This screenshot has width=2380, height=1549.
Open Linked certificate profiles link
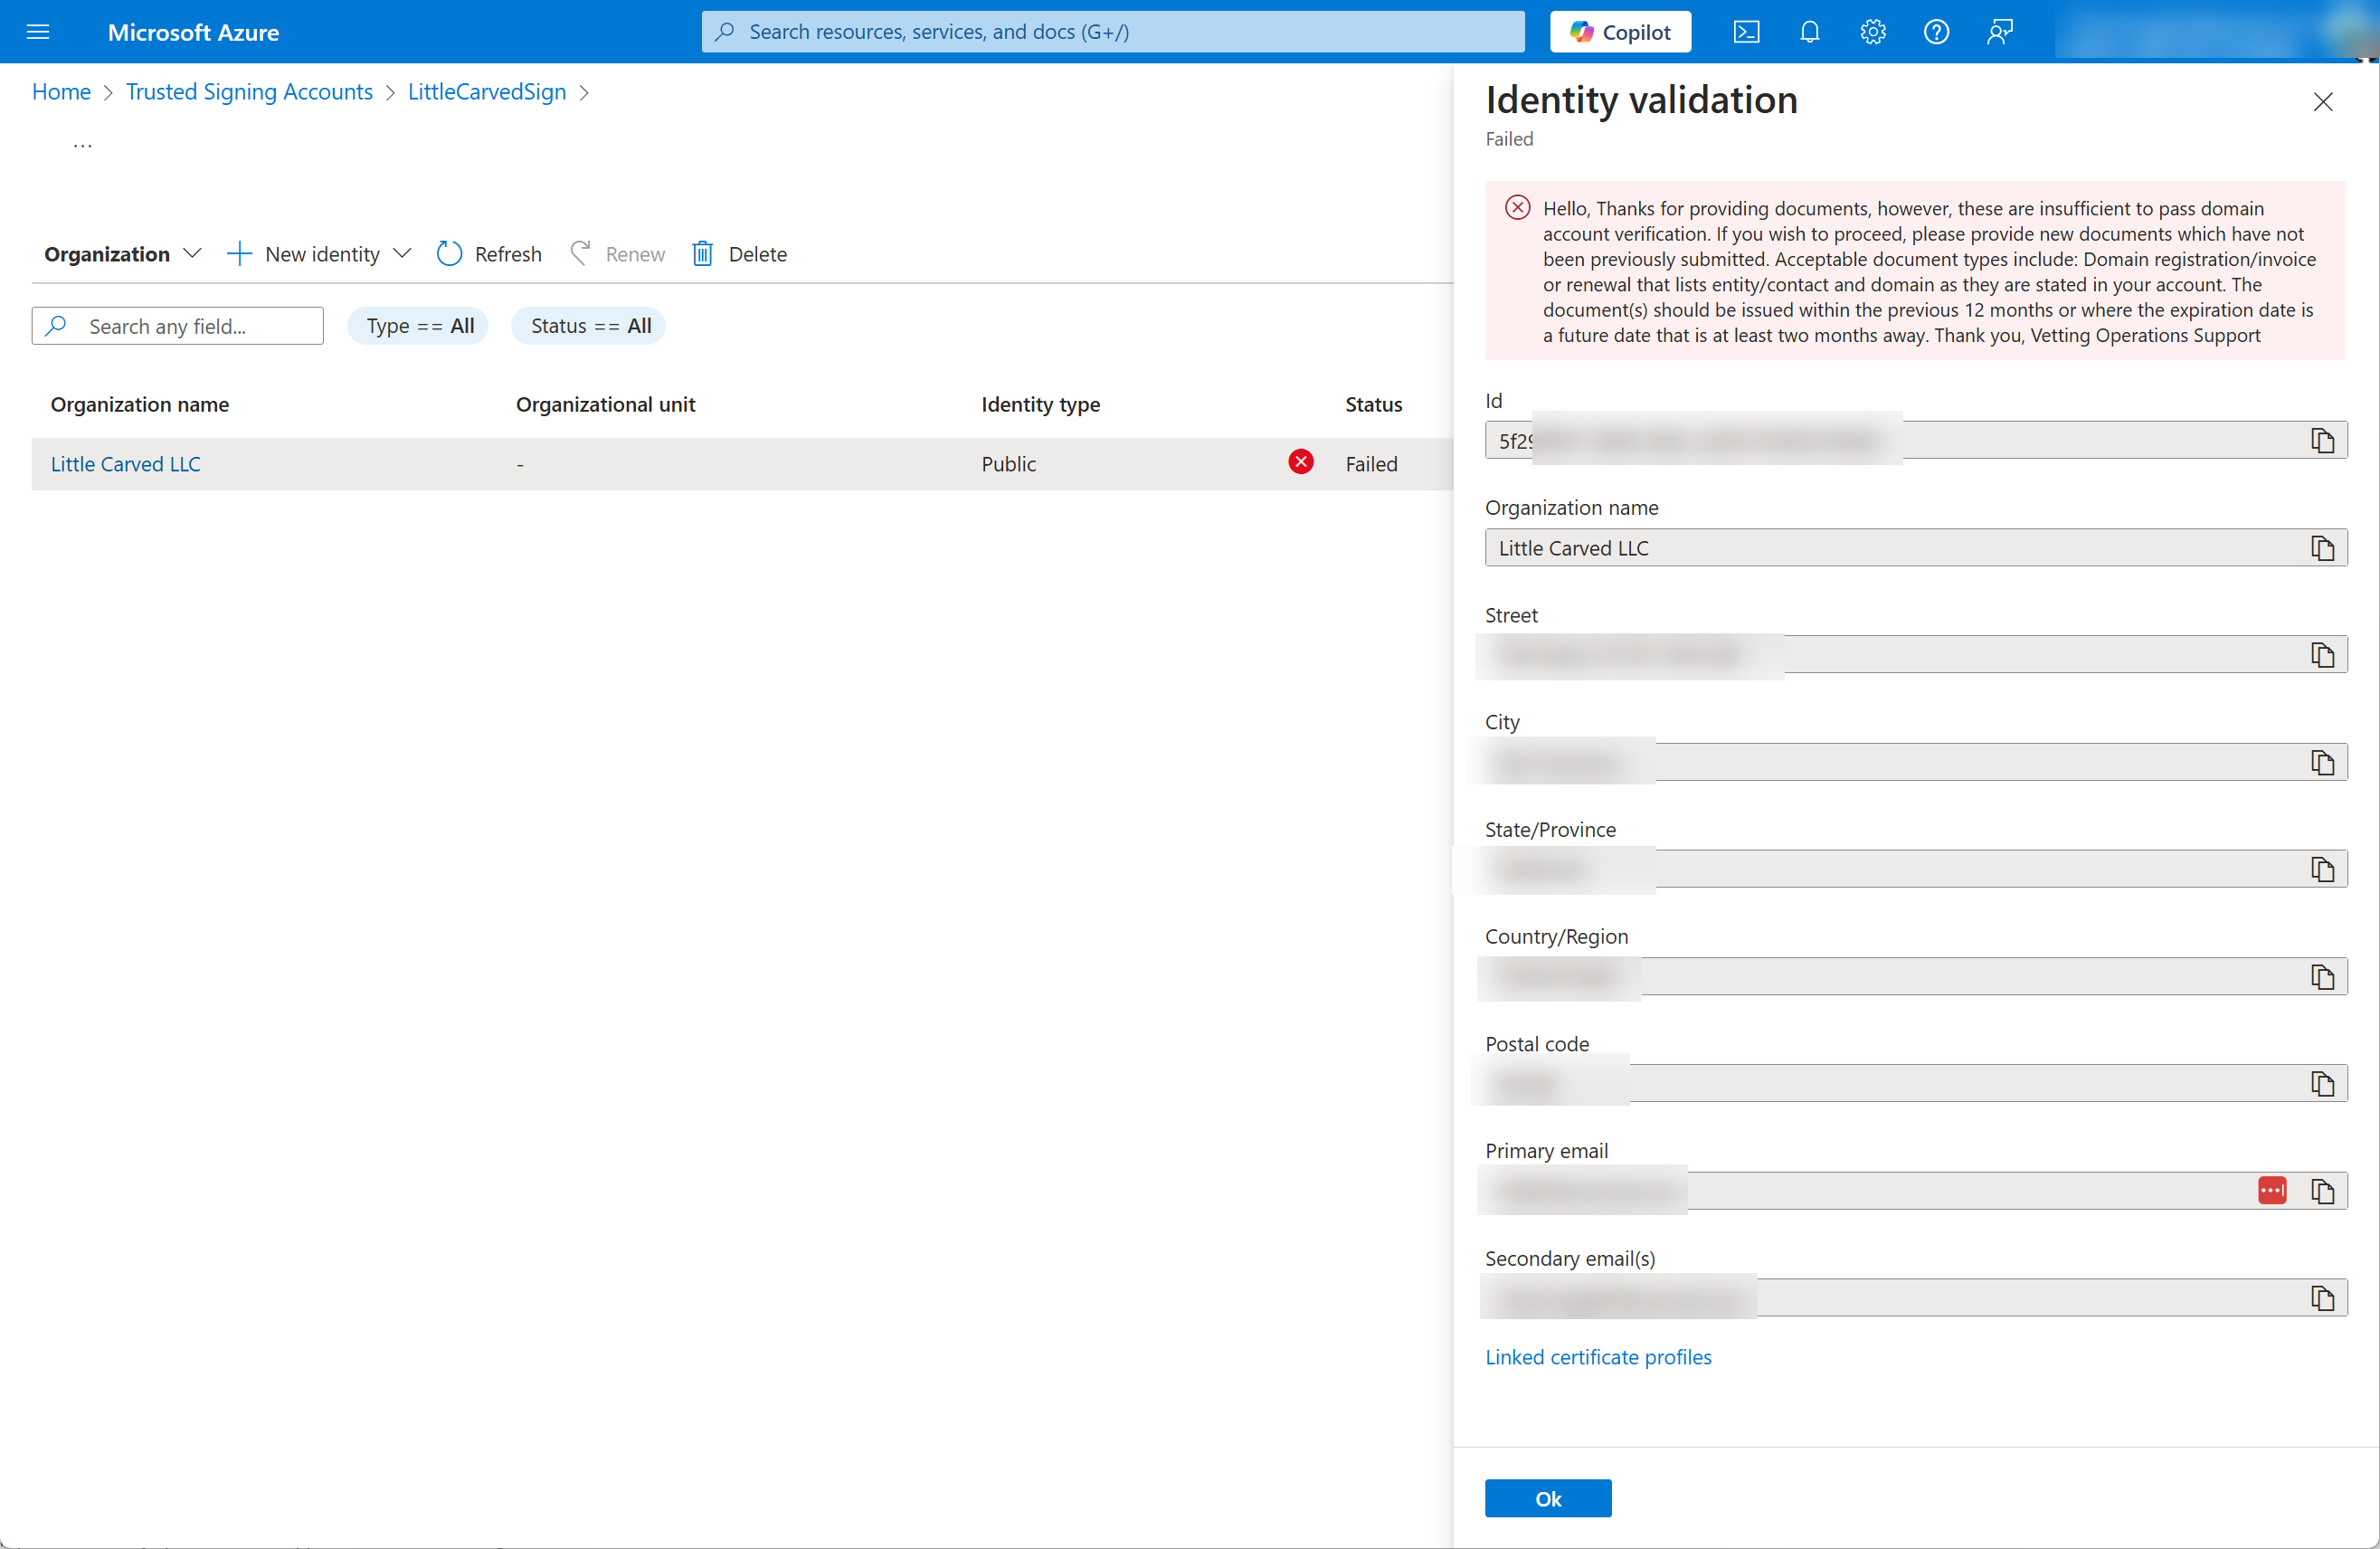[1598, 1357]
